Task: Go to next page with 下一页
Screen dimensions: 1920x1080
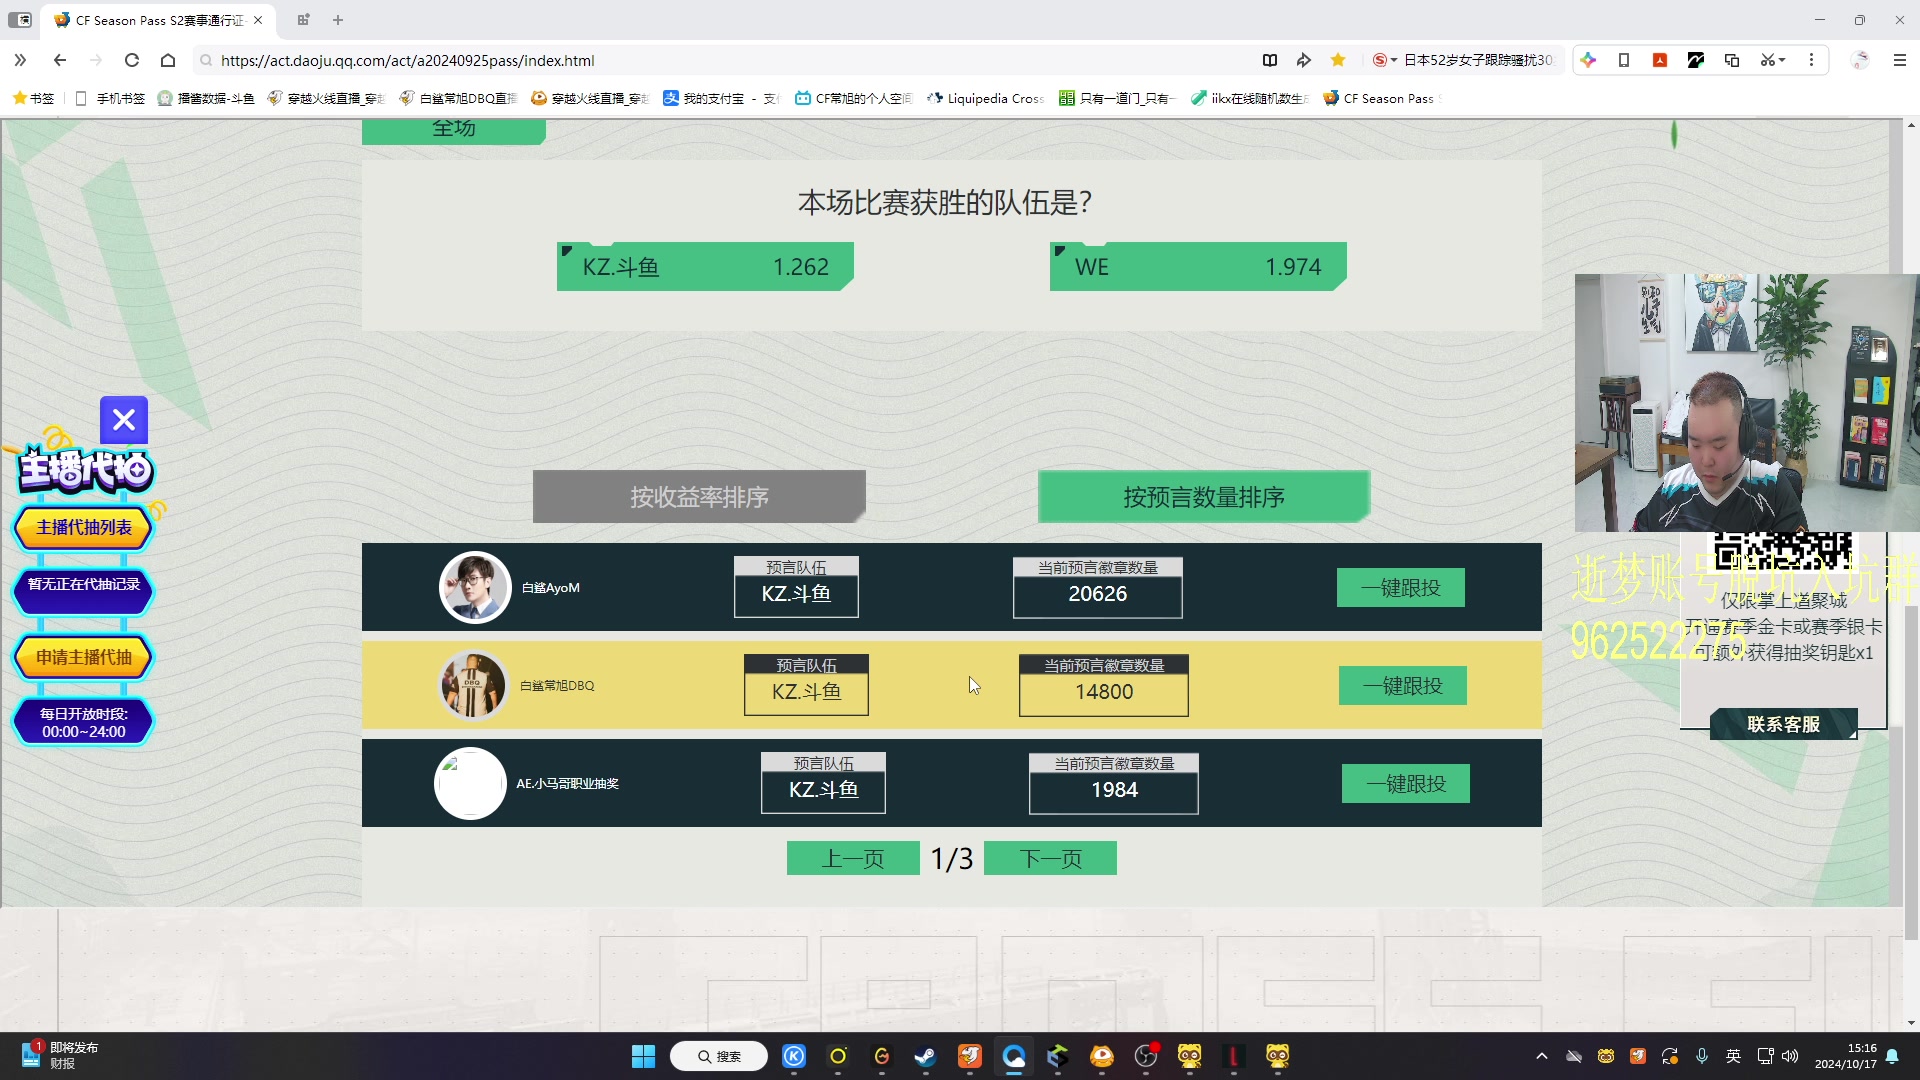Action: click(x=1050, y=858)
